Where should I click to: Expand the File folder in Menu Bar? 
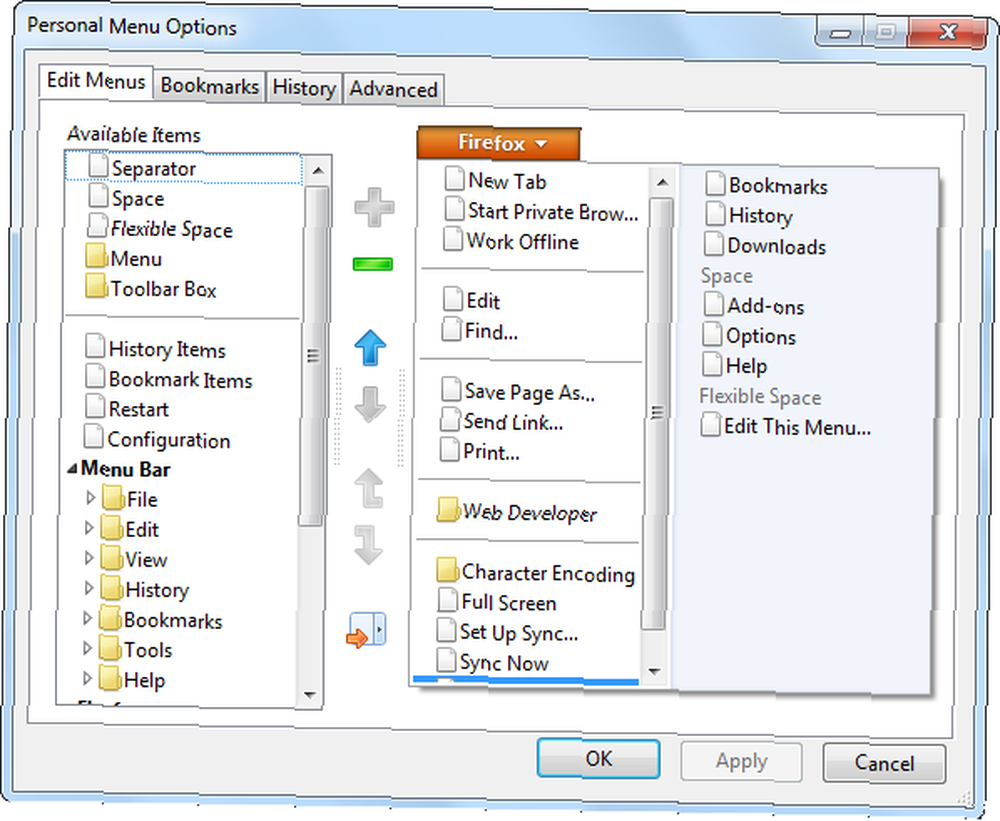click(90, 498)
